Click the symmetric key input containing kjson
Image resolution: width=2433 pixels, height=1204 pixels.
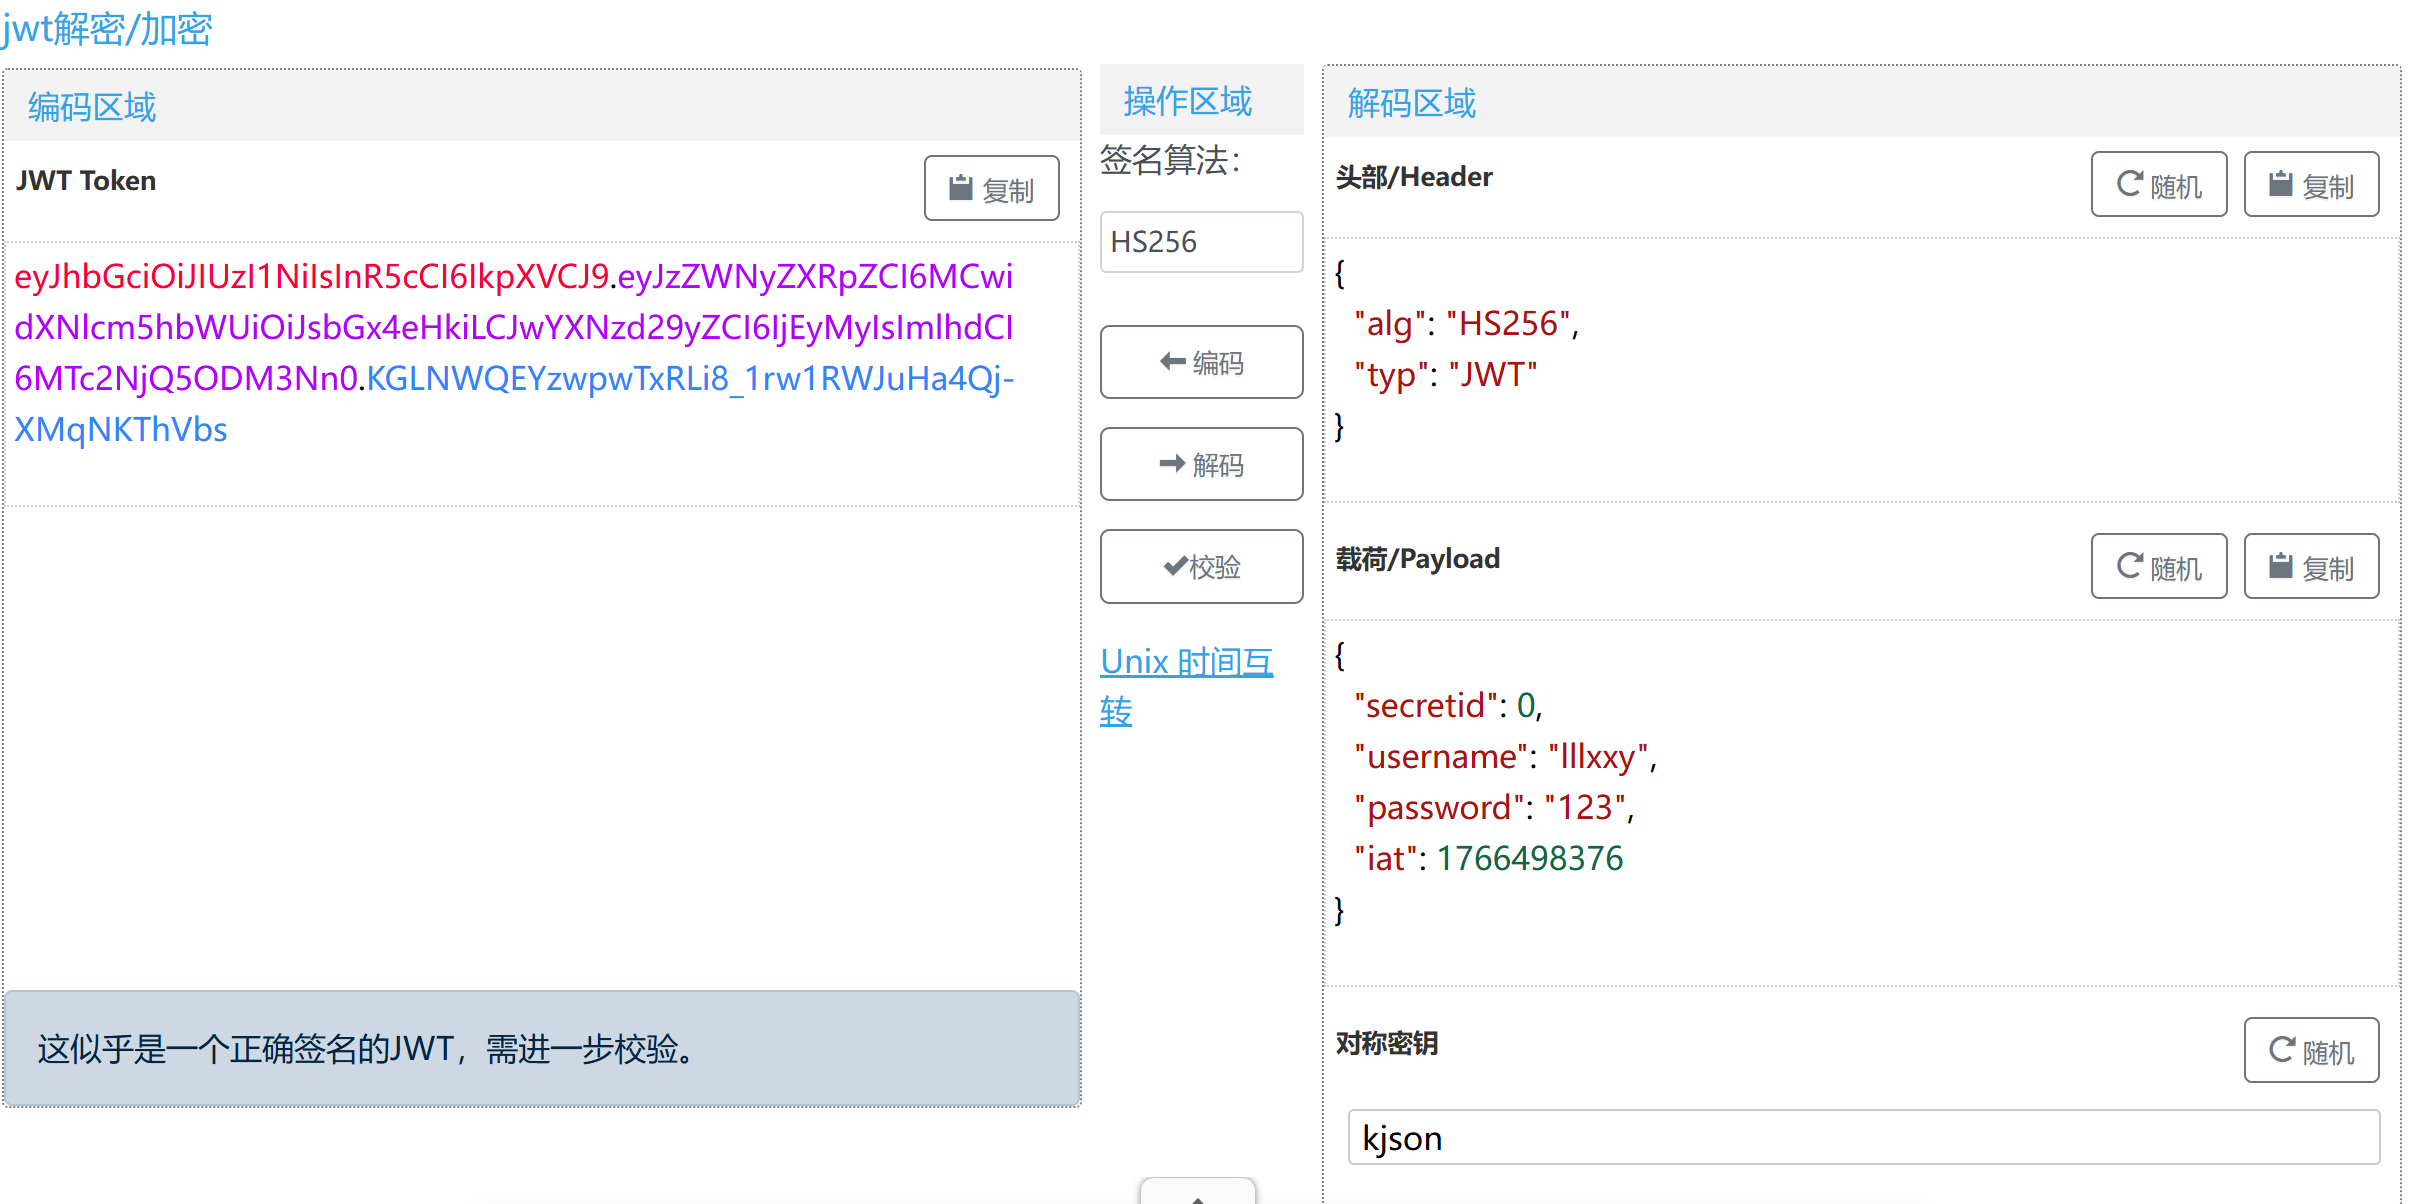tap(1862, 1138)
